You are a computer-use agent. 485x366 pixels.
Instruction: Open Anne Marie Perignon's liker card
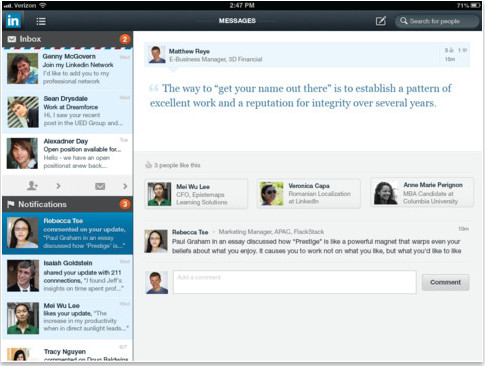(422, 192)
